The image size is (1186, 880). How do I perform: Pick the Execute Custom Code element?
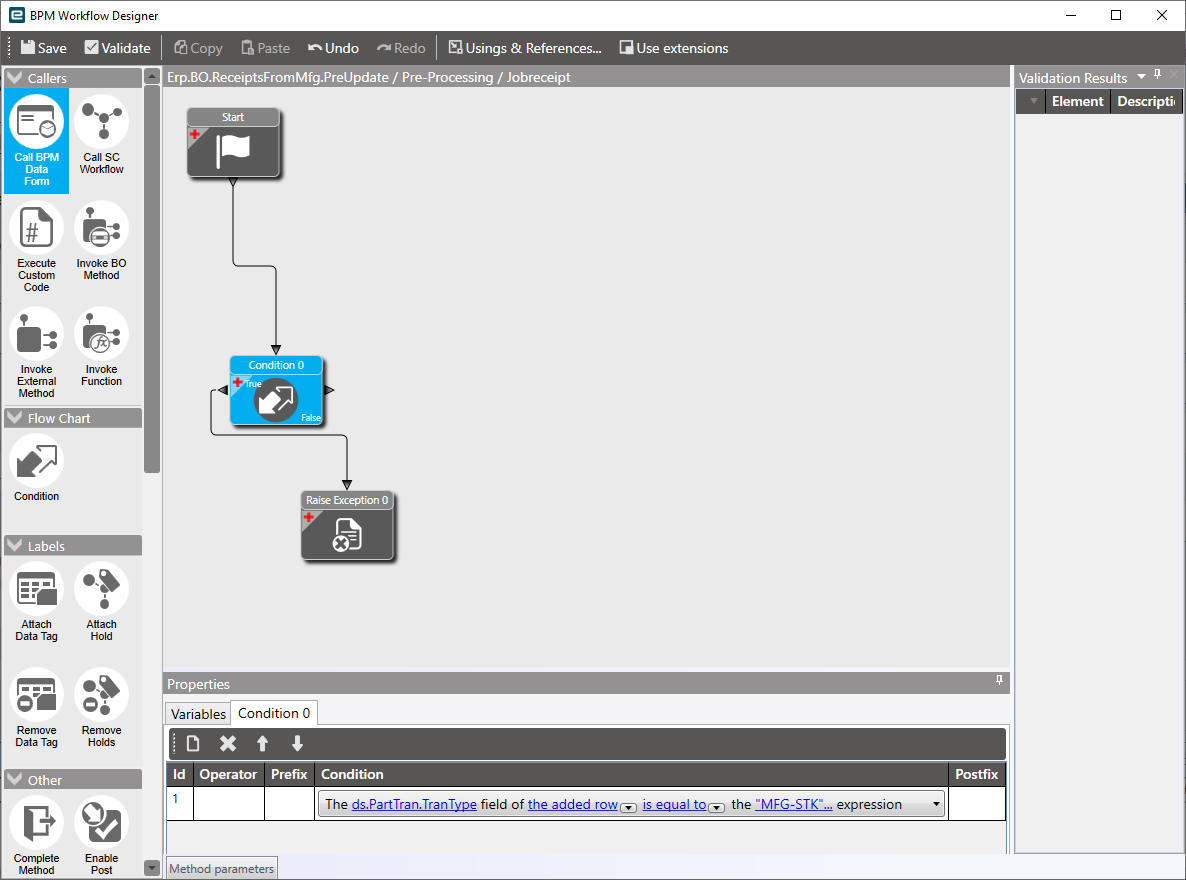point(36,247)
